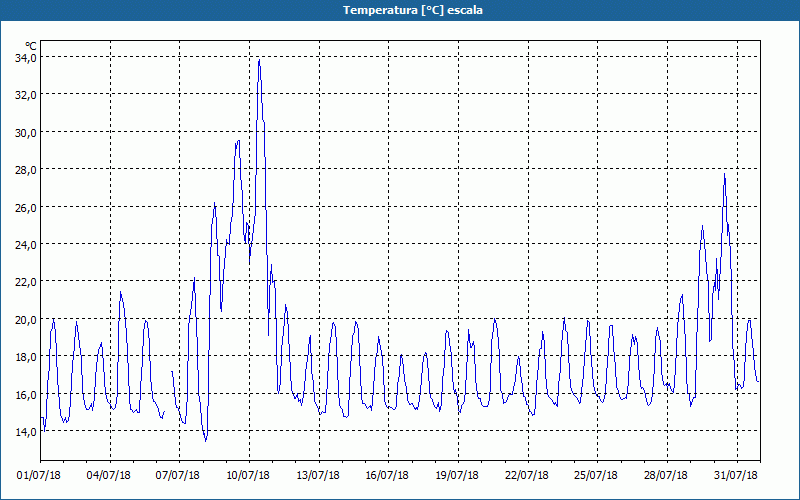Click the 04/07/18 date label
800x500 pixels.
pos(108,475)
